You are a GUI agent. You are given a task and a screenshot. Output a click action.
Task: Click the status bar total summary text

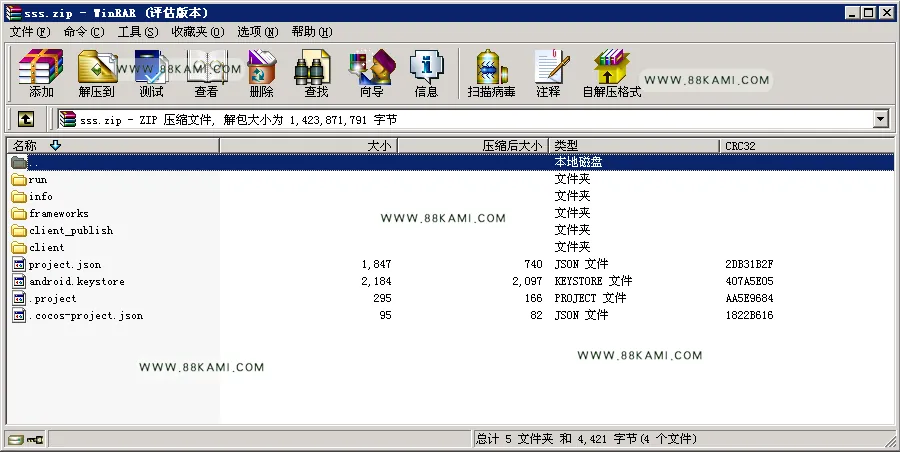click(586, 439)
